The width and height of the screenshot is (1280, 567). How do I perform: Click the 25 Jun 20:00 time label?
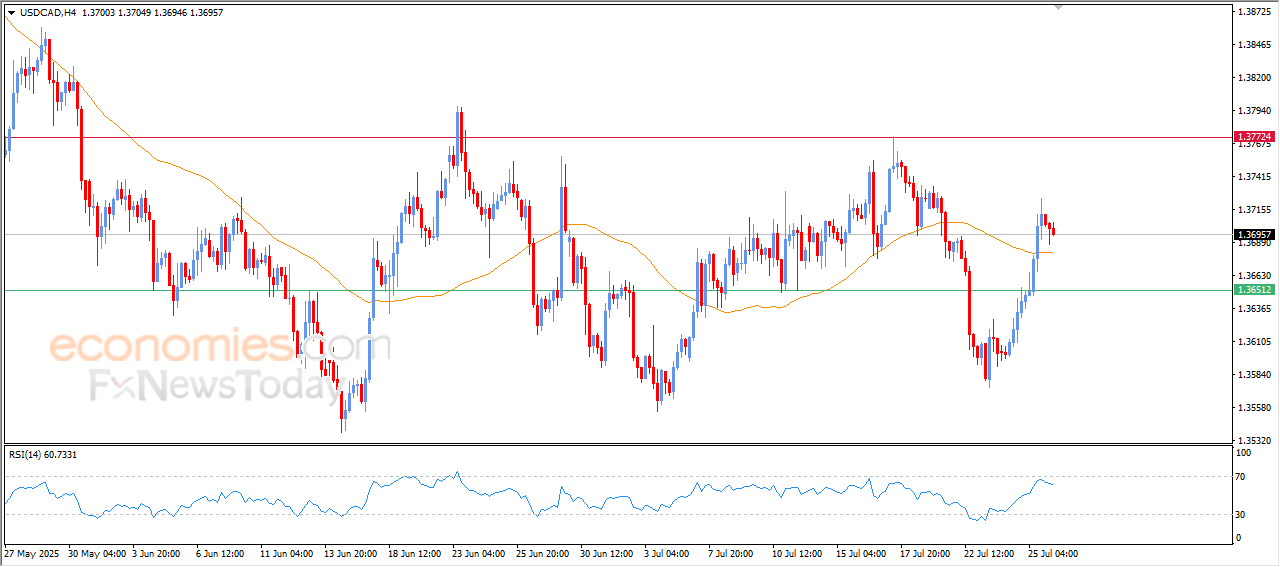(x=542, y=553)
